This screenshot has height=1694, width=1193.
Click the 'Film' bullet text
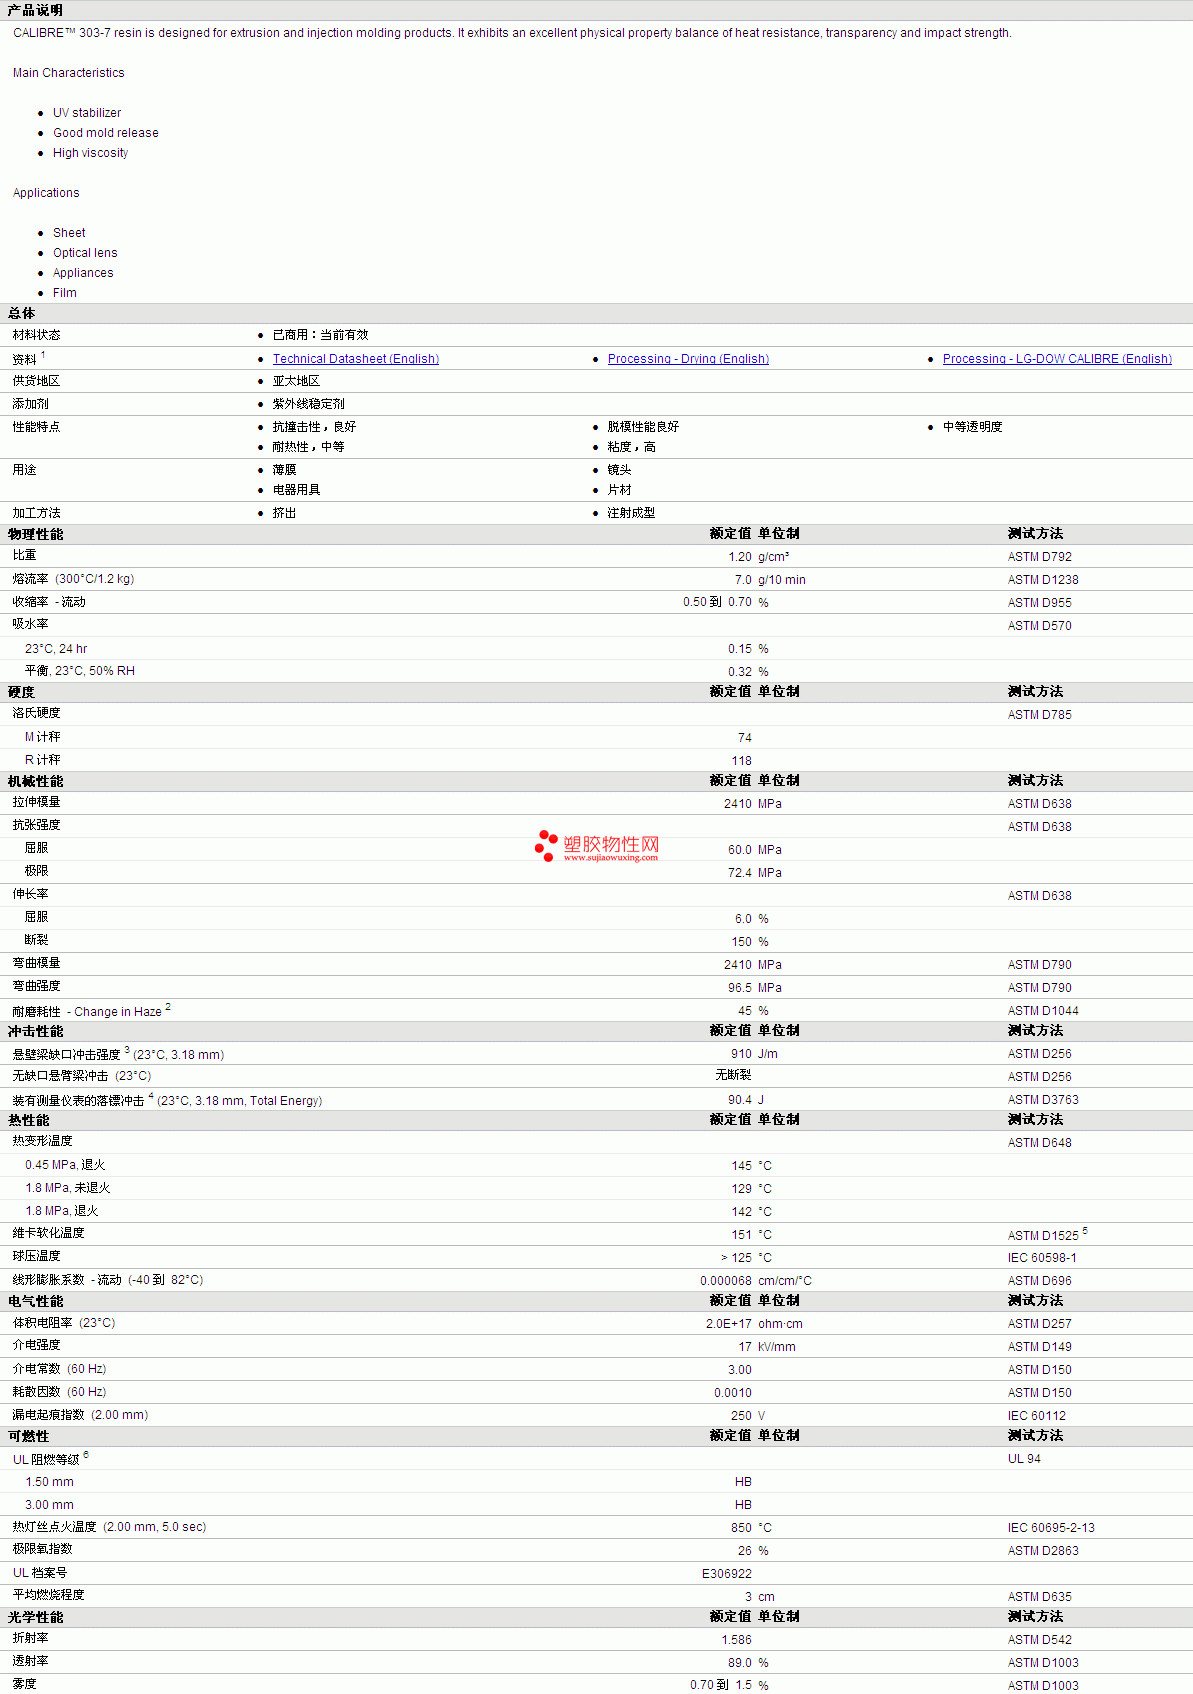coord(65,293)
